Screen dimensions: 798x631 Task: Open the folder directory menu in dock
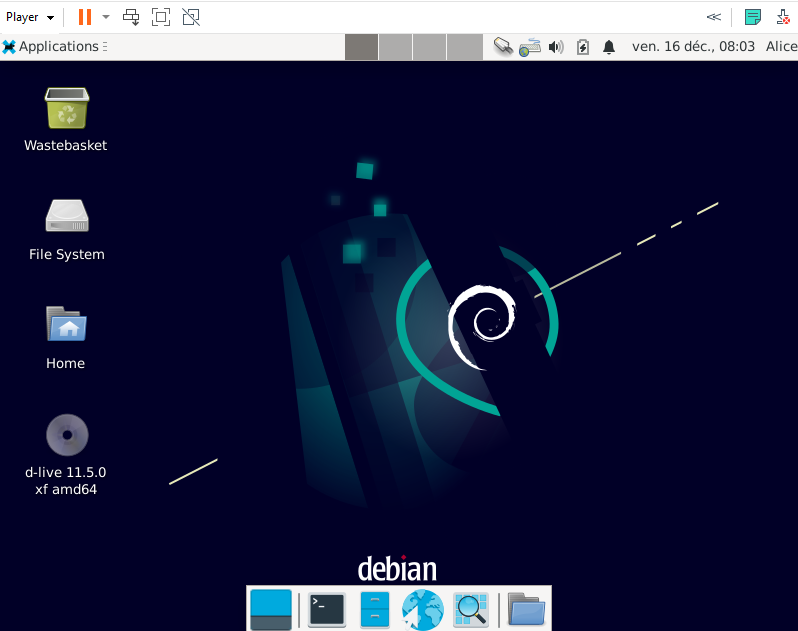click(x=526, y=608)
